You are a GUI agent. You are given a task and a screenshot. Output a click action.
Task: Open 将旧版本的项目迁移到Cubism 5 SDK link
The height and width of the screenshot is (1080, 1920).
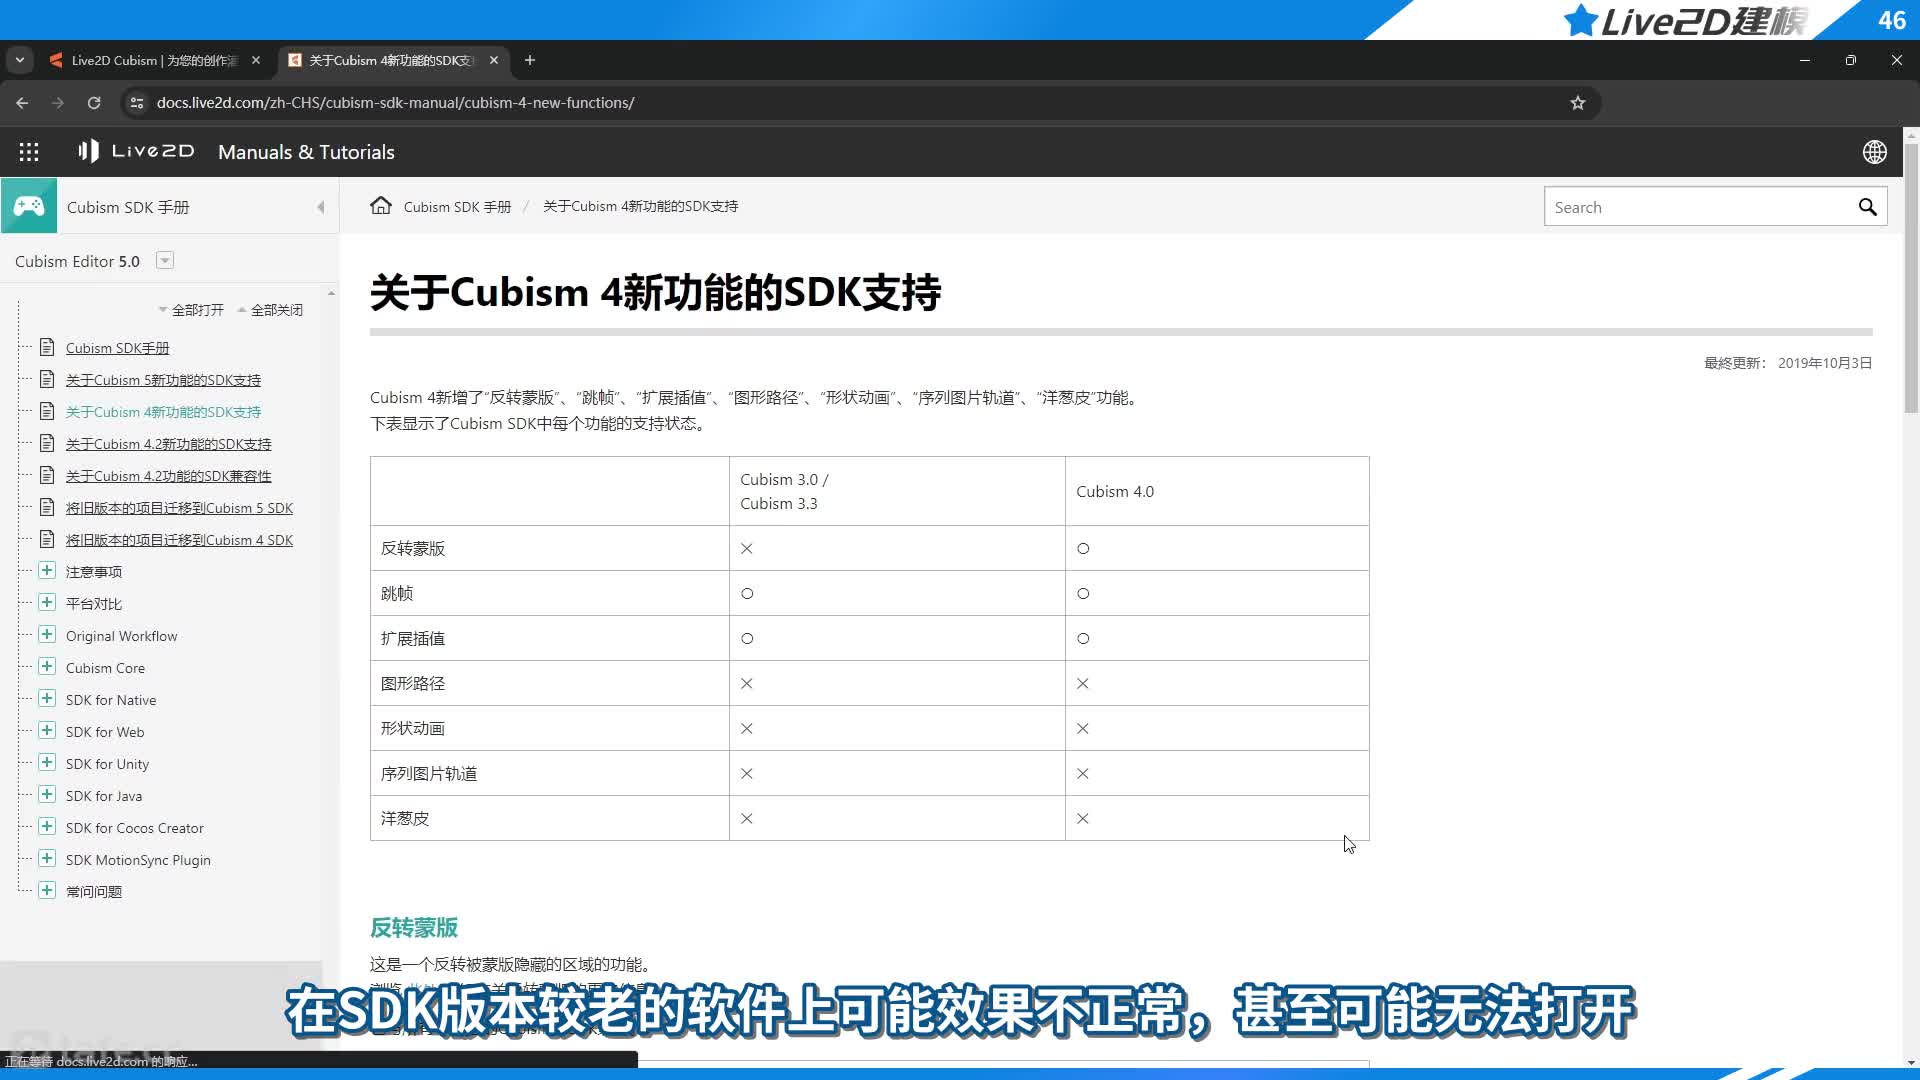coord(180,508)
